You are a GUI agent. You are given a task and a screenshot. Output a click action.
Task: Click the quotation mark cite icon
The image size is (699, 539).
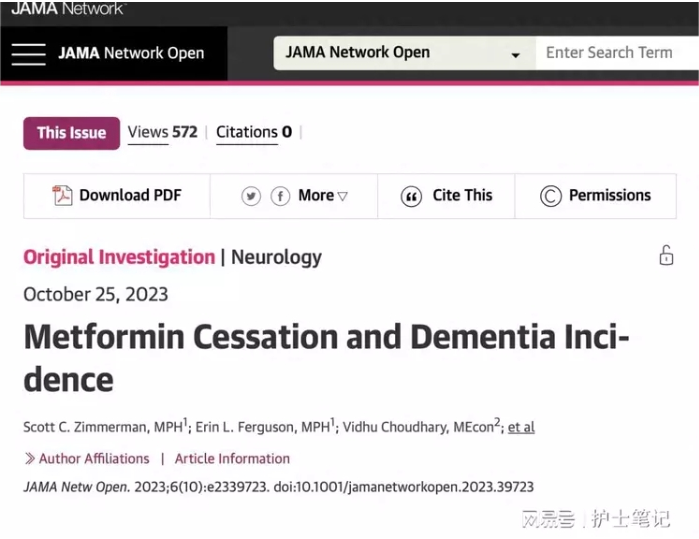(x=411, y=197)
